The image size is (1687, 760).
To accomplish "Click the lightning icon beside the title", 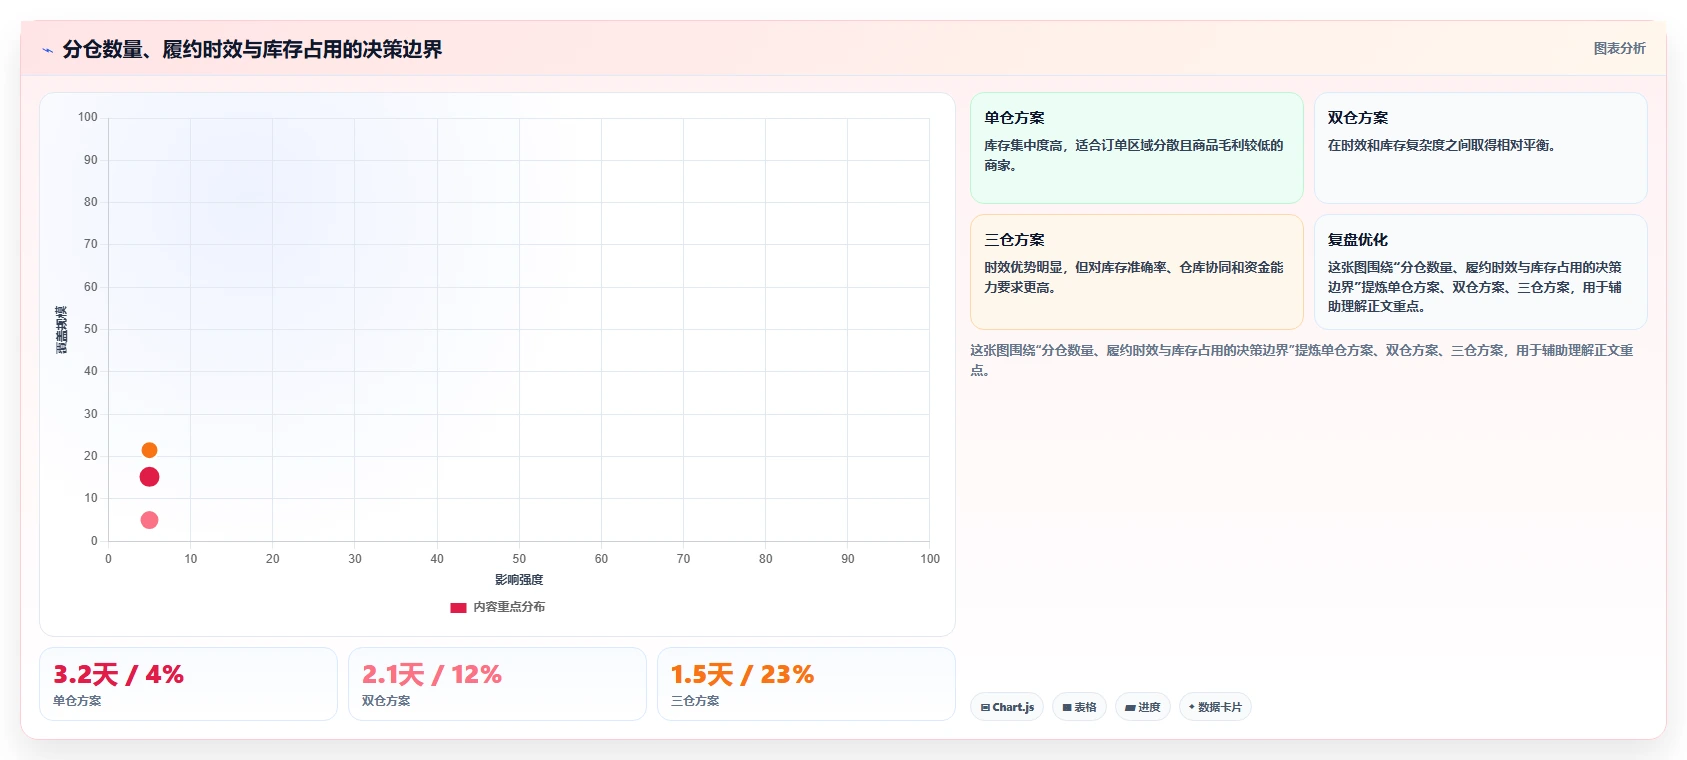I will [x=47, y=50].
